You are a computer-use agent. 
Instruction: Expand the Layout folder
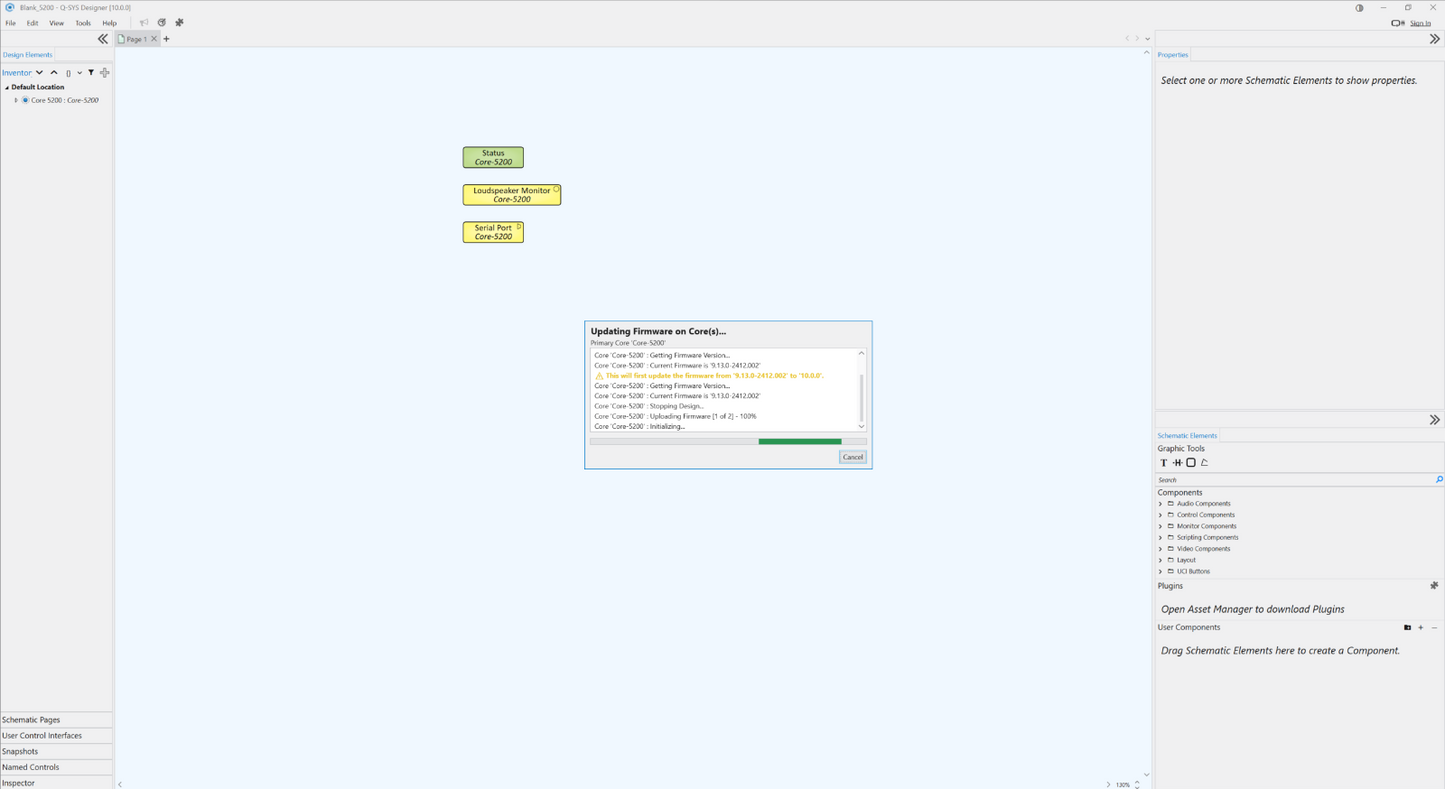click(1160, 560)
